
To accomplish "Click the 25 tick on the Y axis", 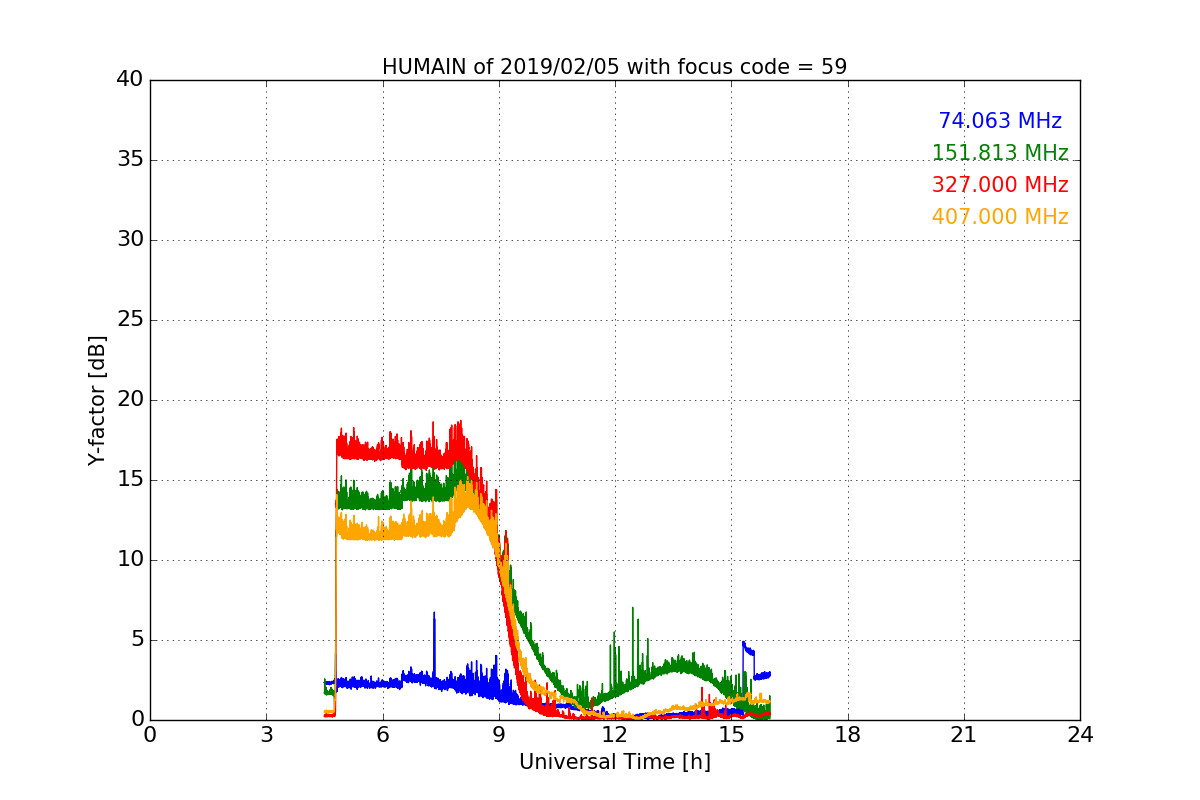I will click(x=130, y=320).
